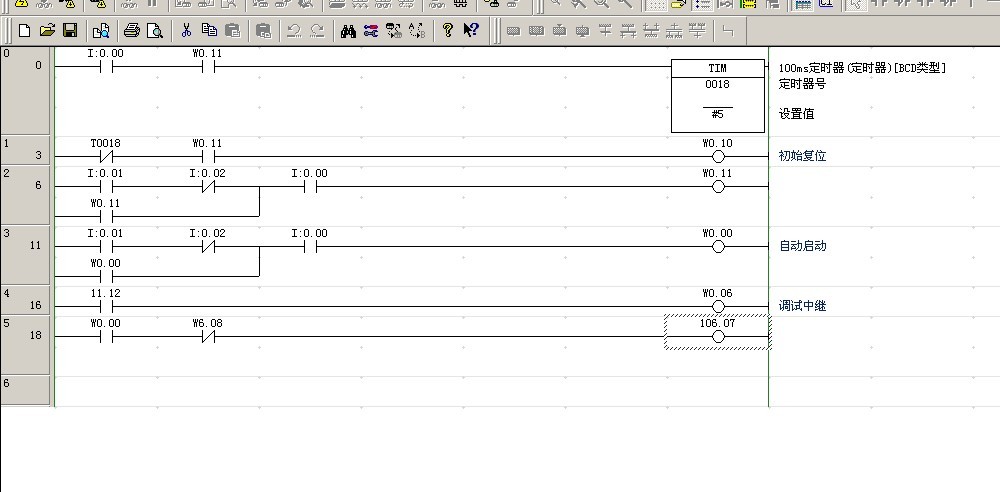Save the project with the floppy disk icon
Viewport: 1000px width, 492px height.
(69, 31)
